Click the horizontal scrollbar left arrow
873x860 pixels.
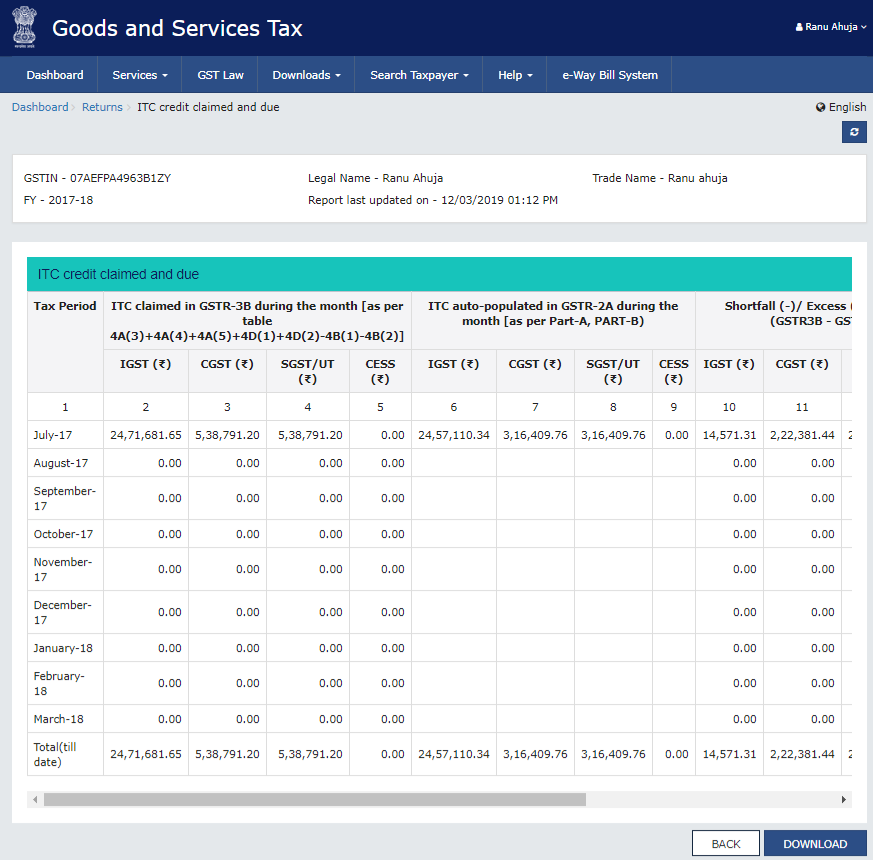(35, 799)
